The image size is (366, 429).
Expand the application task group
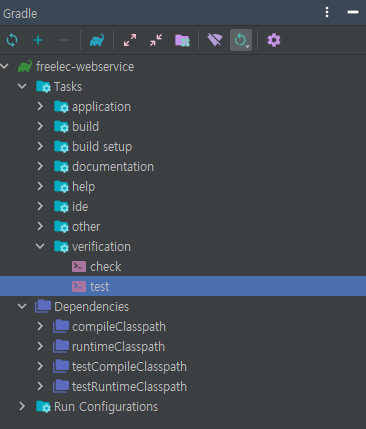[40, 106]
